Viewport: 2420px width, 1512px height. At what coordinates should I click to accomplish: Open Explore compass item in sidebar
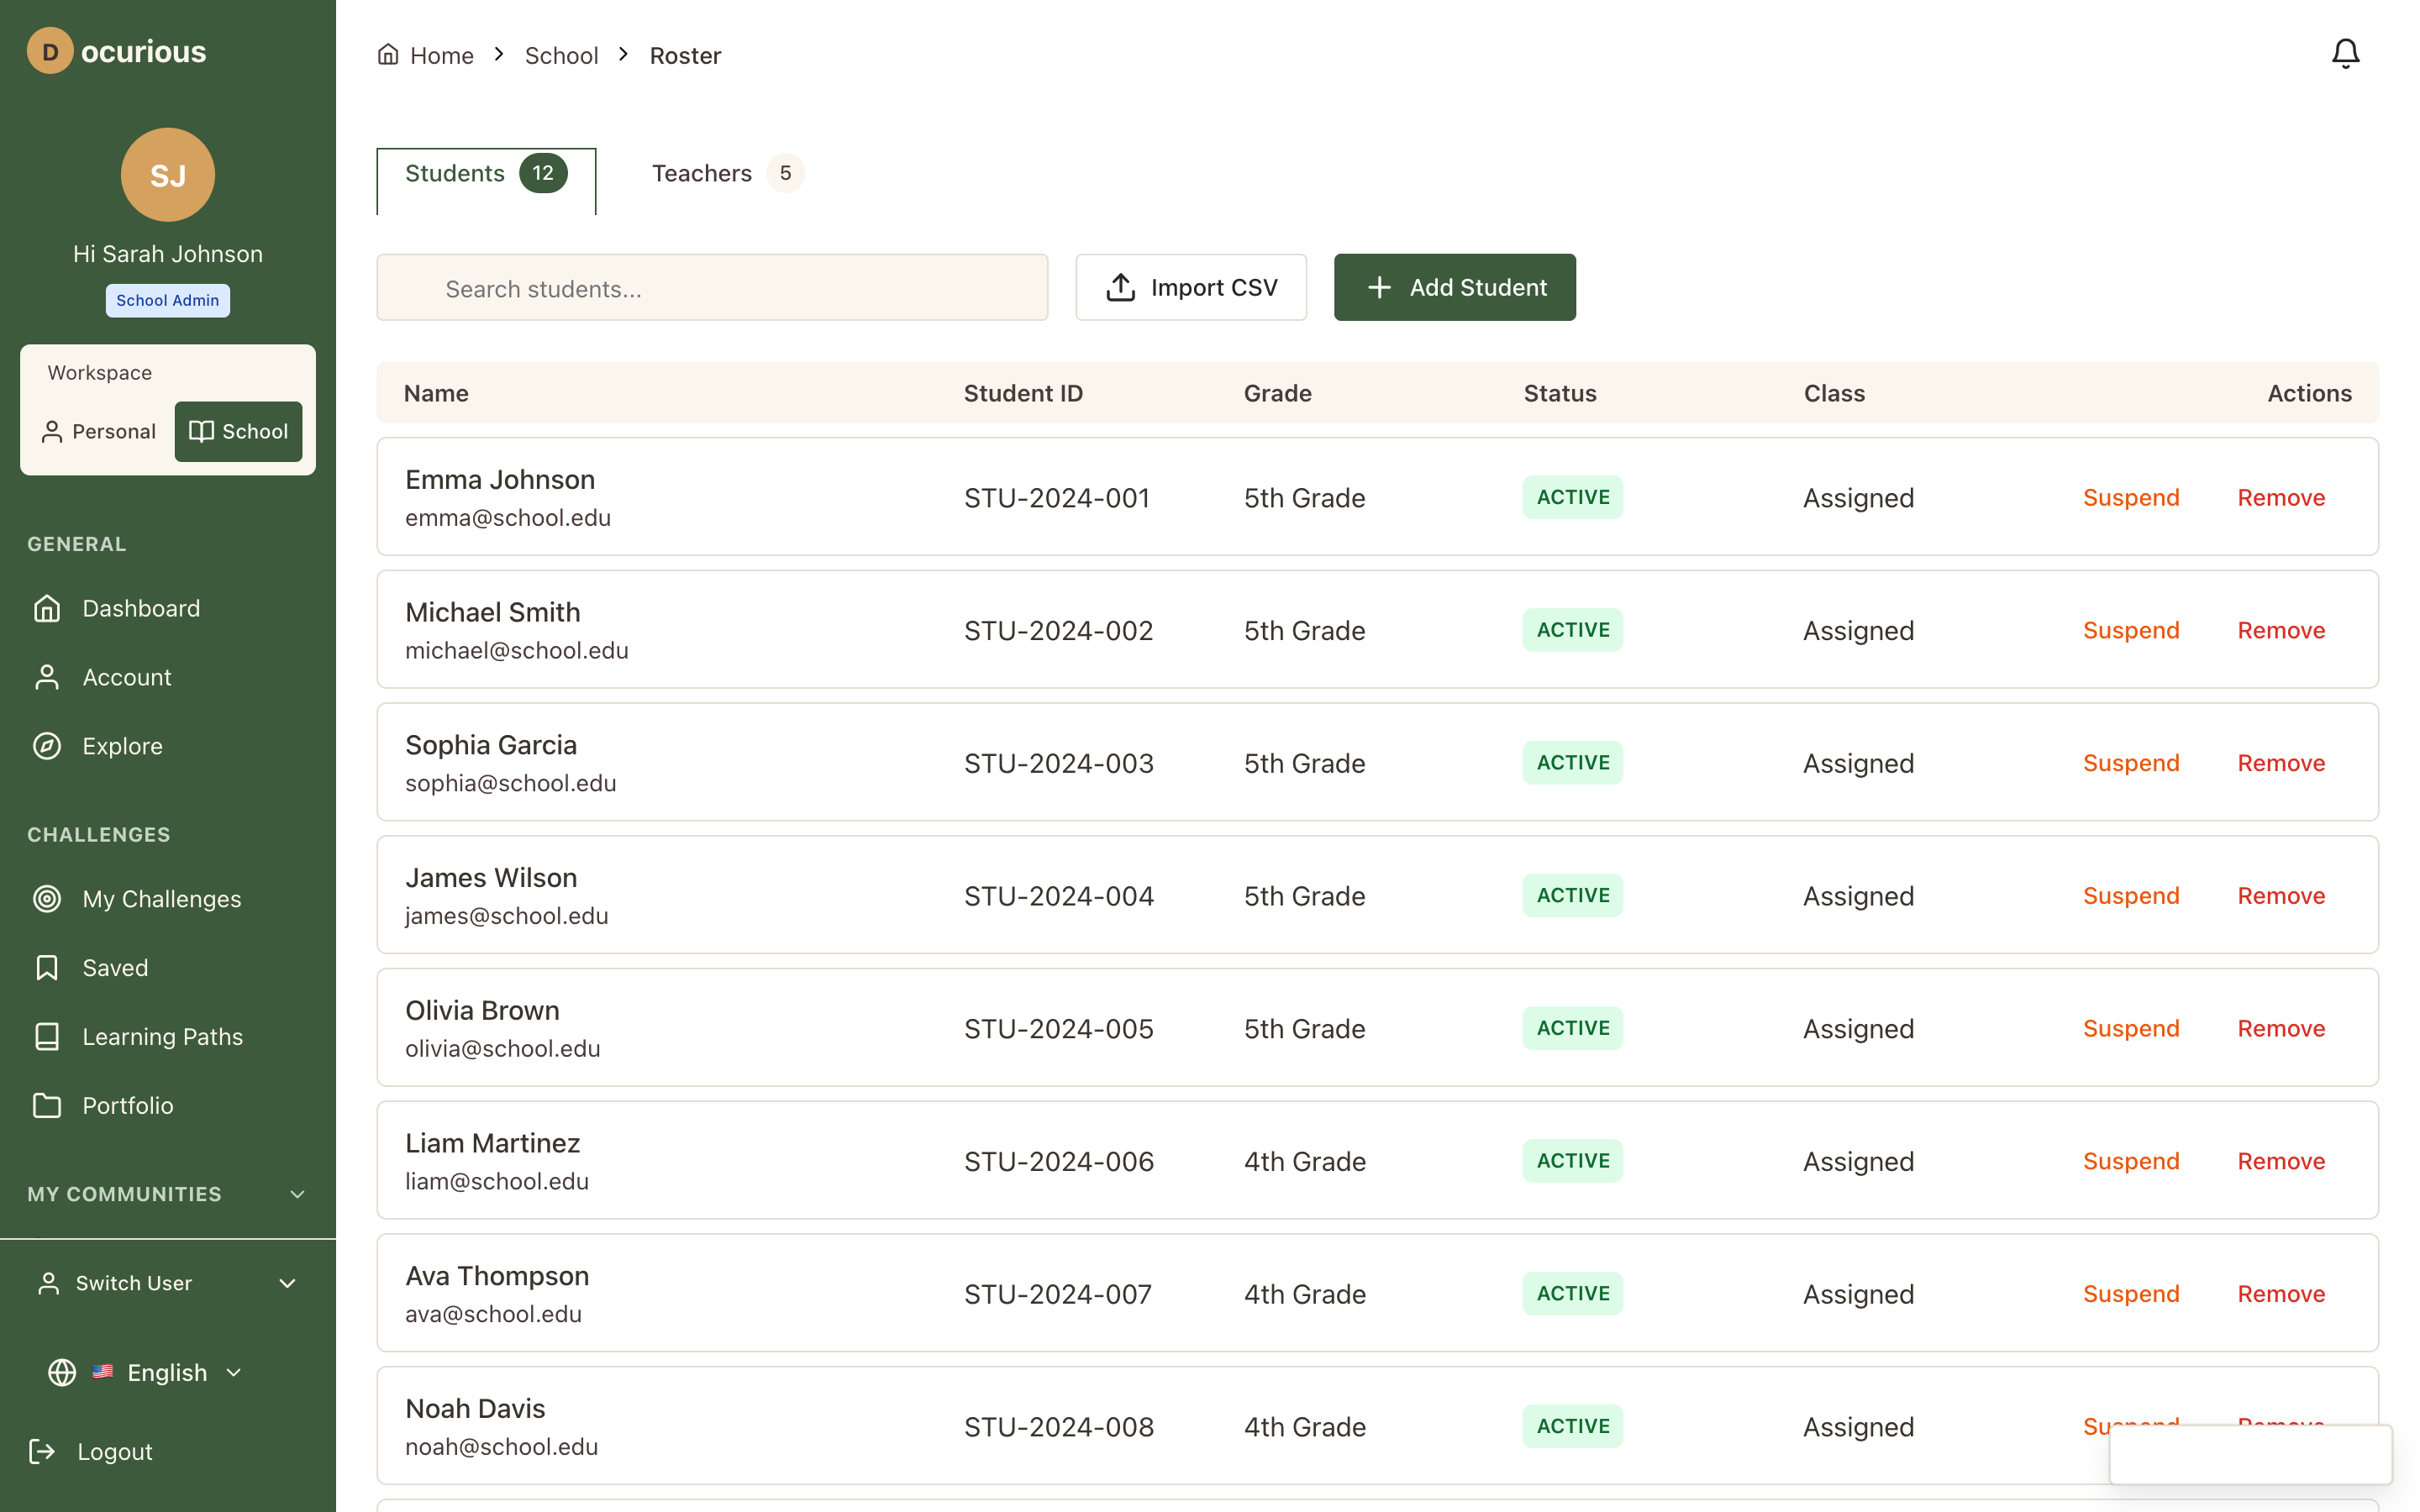tap(121, 746)
